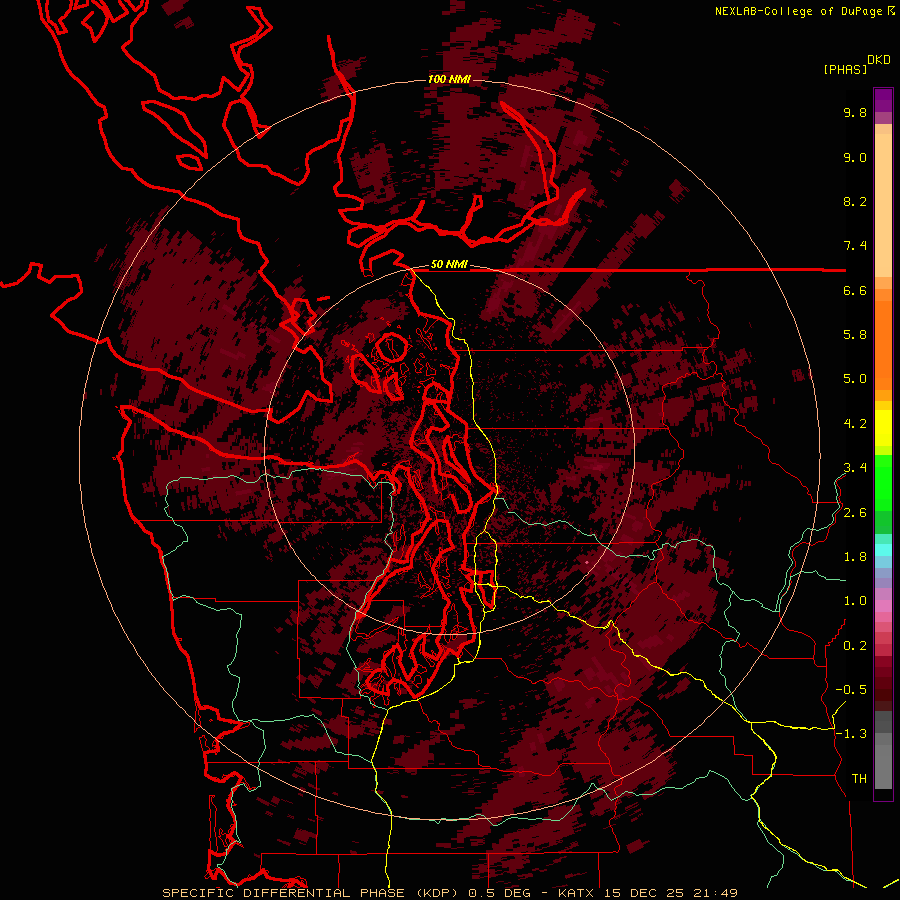
Task: Click the 1.0 legend value
Action: (855, 601)
